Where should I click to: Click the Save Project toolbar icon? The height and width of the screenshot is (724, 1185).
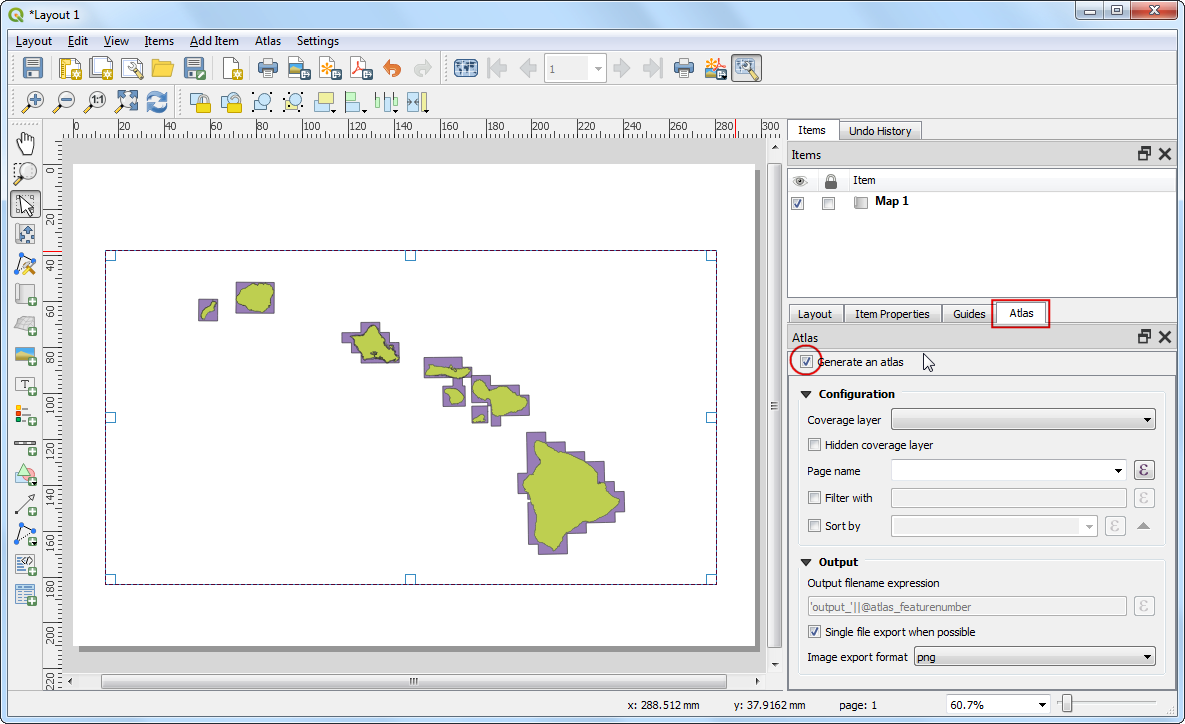point(33,68)
